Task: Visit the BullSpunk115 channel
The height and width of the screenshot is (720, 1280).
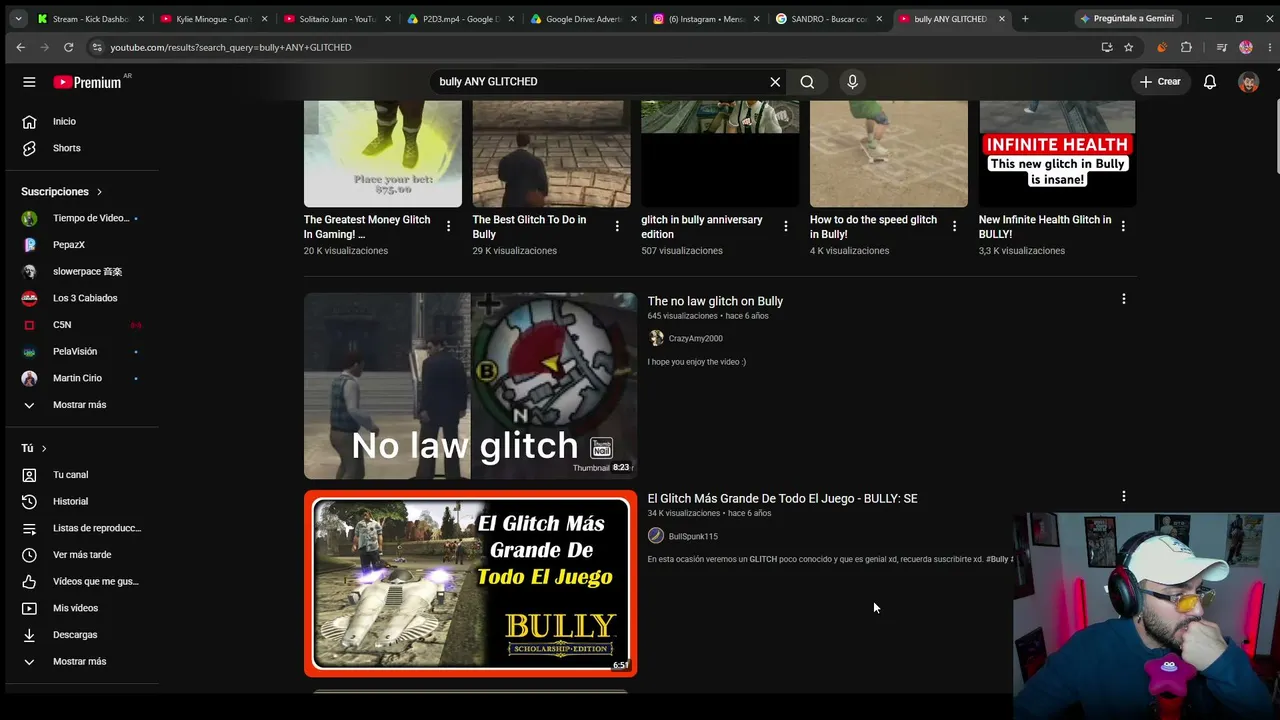Action: tap(693, 536)
